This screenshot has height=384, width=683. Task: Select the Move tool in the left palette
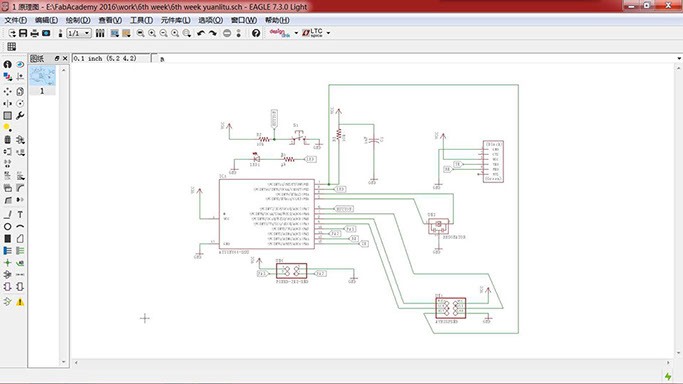point(7,91)
